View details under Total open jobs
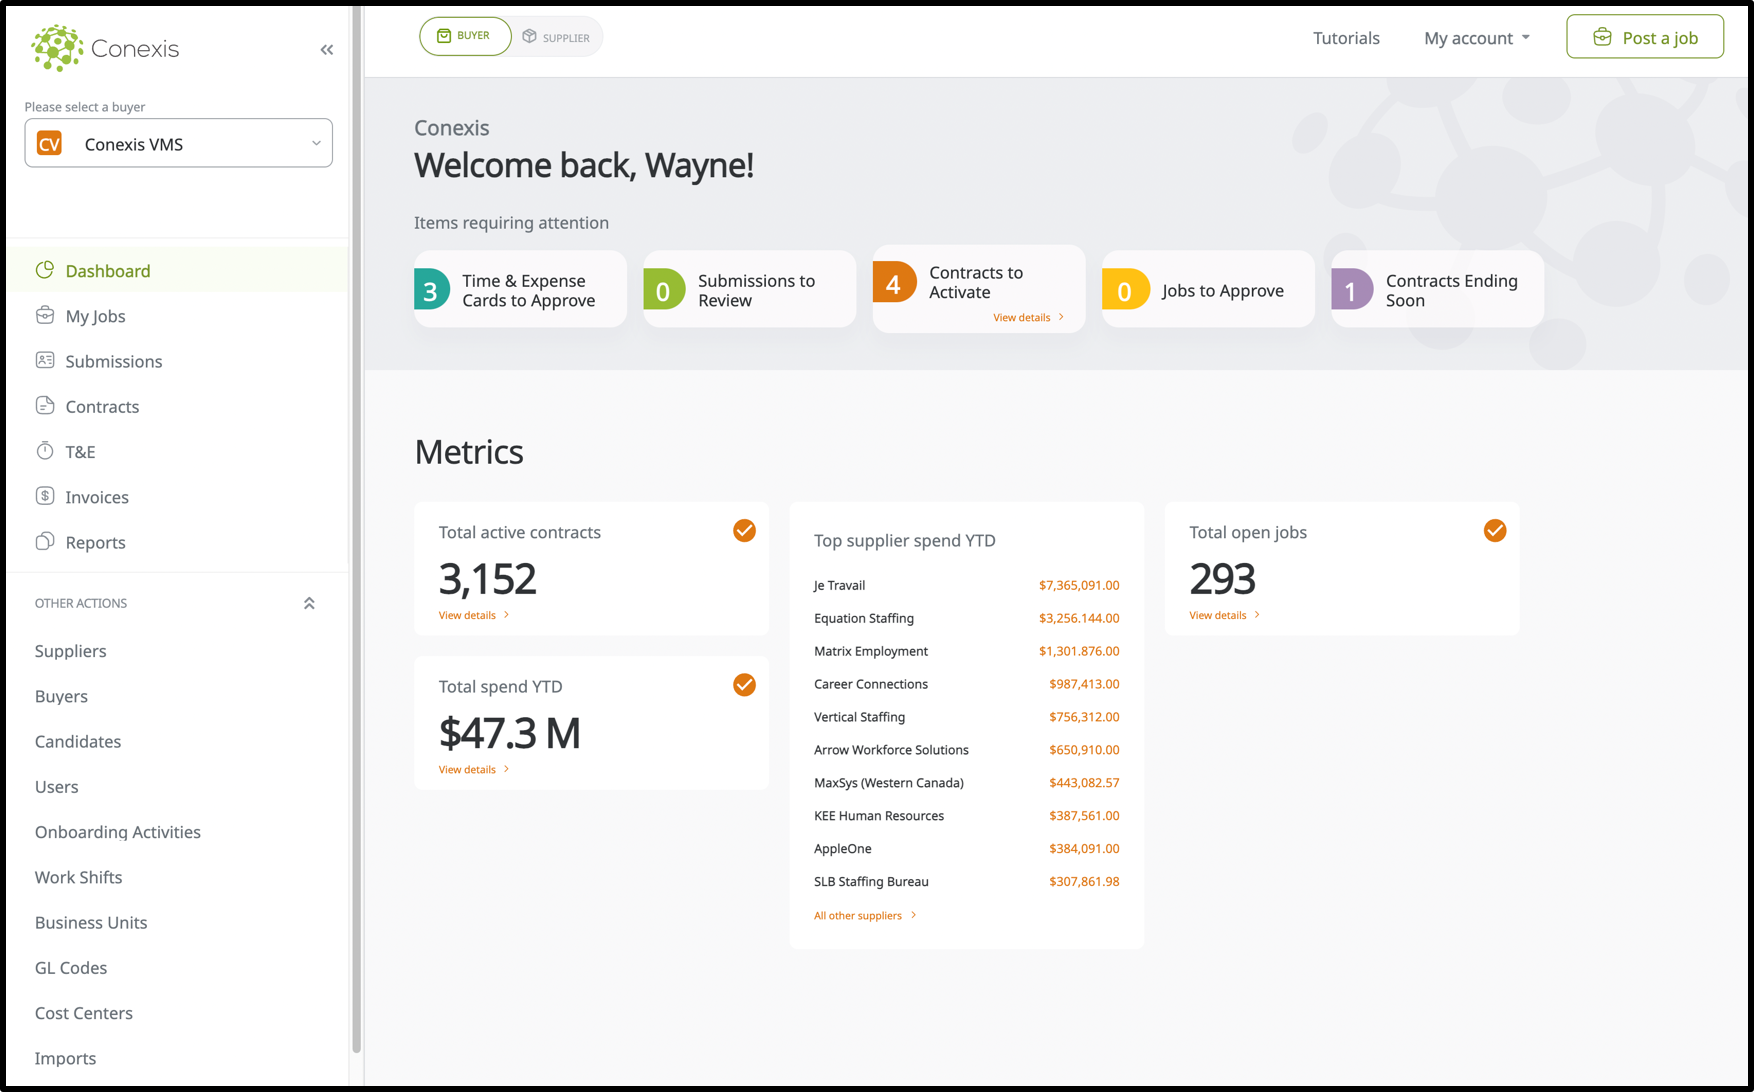Screen dimensions: 1754x1092 click(1225, 615)
